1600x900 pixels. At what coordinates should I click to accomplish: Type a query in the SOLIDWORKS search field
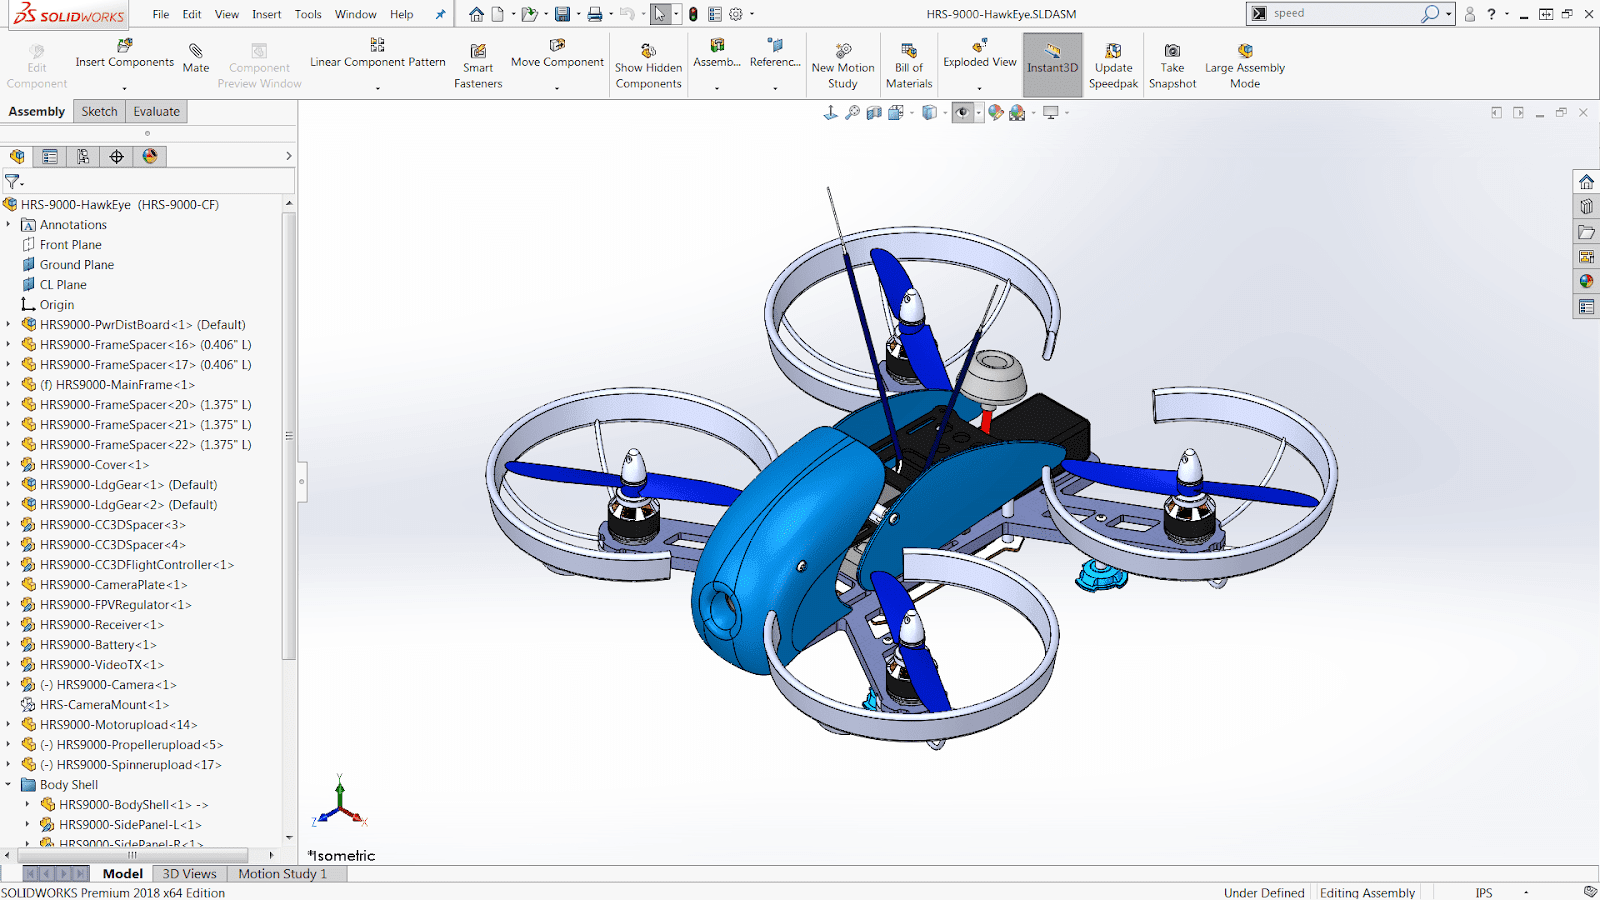point(1340,13)
